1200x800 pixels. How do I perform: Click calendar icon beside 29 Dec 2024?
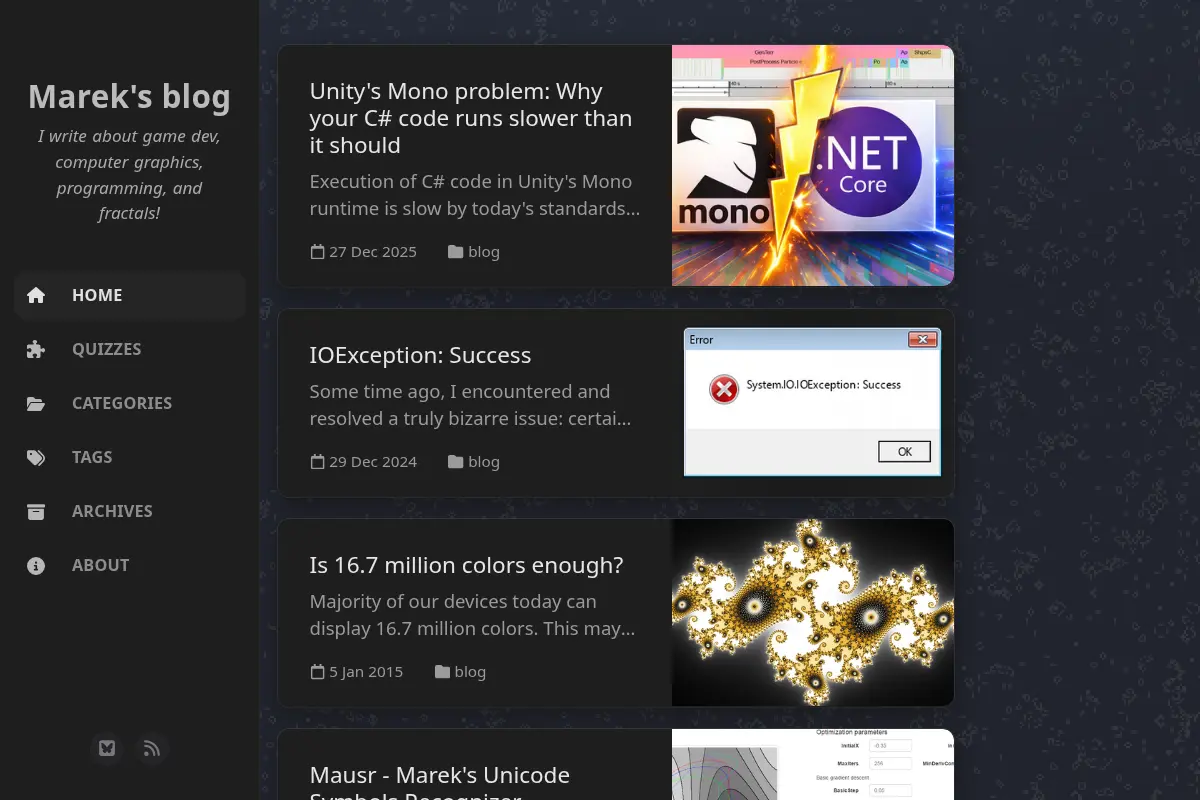(x=317, y=461)
